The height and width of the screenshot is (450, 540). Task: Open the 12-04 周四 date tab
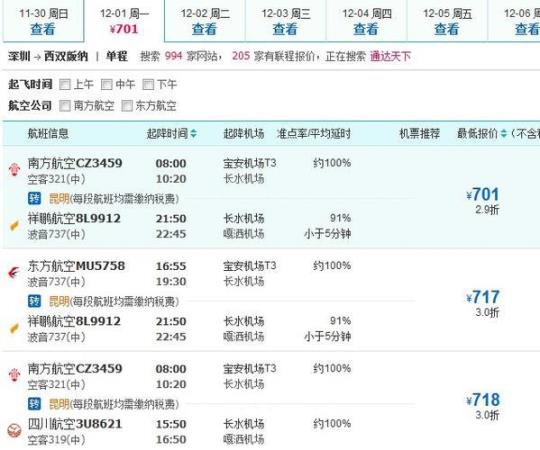point(366,21)
